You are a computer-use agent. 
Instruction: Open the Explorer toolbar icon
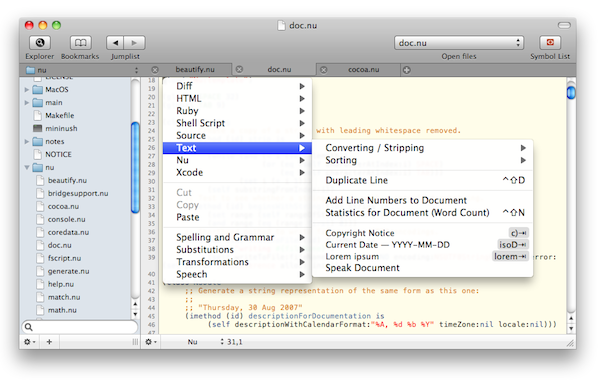(x=40, y=42)
